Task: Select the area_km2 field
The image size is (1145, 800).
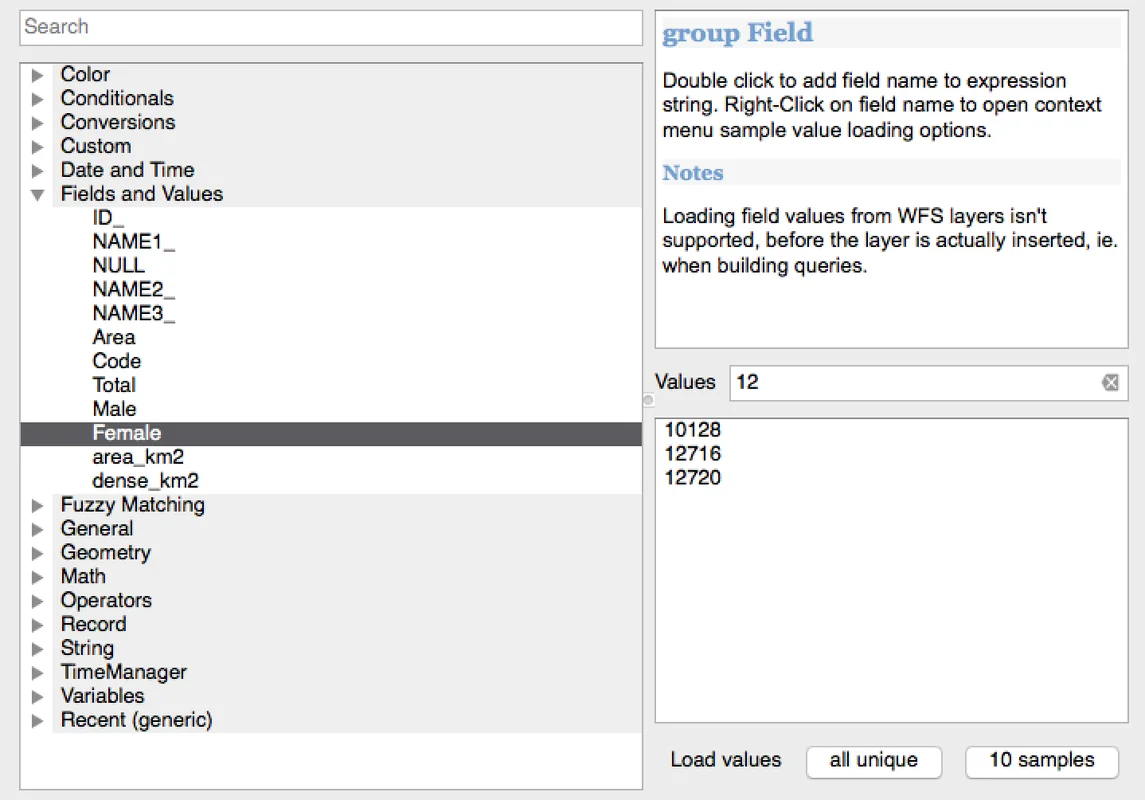Action: click(x=137, y=457)
